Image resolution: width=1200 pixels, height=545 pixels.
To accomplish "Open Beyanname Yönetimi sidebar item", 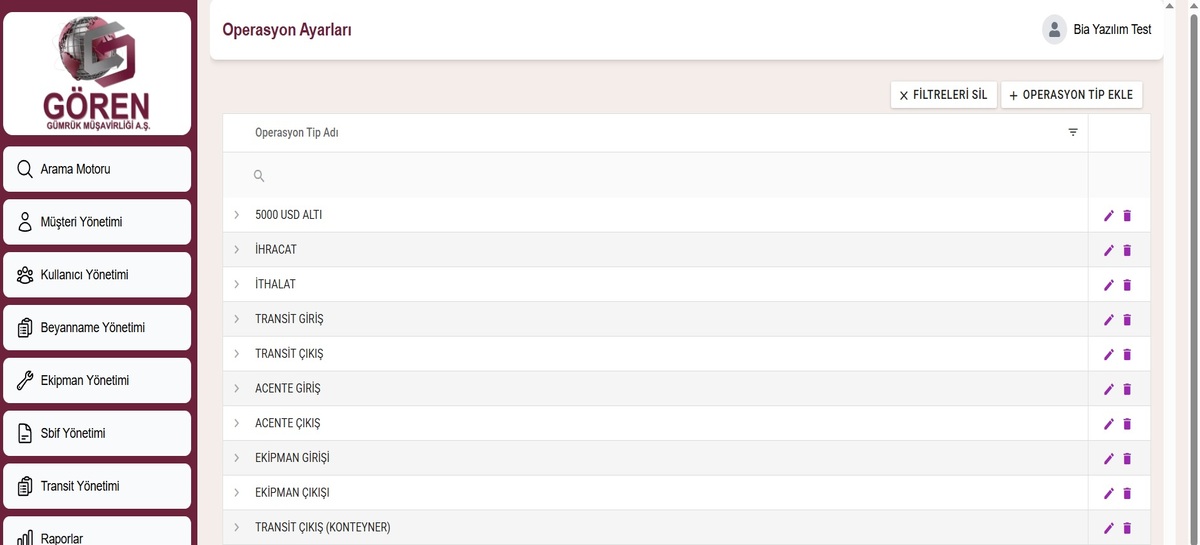I will 97,328.
